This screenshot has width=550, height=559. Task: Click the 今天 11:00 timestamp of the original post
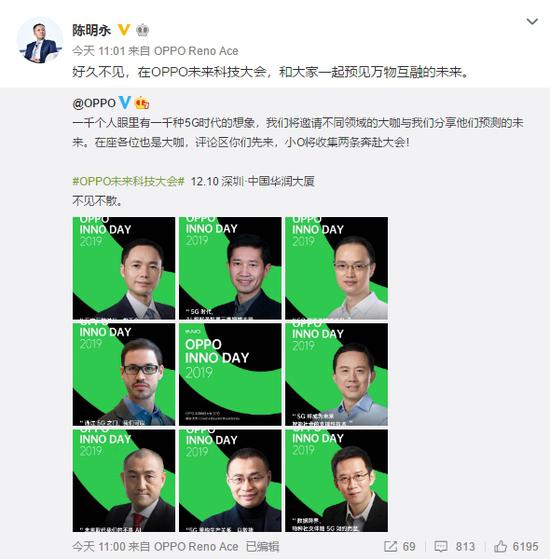coord(99,546)
